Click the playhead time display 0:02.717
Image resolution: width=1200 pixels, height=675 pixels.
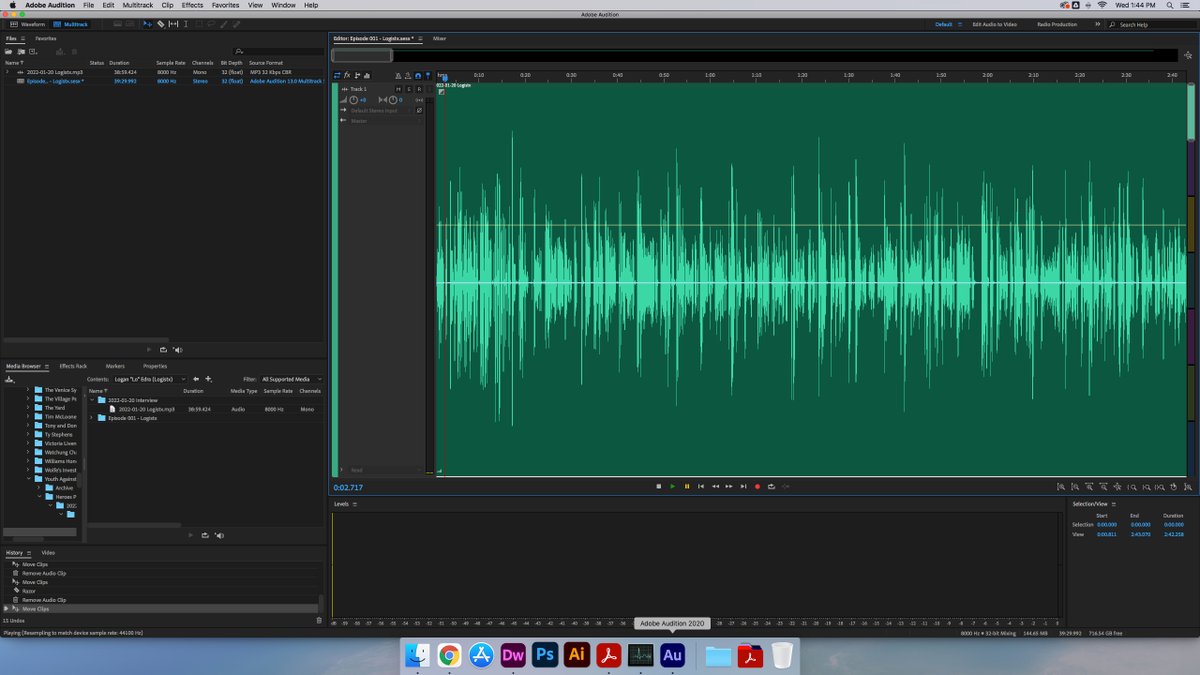click(x=348, y=487)
